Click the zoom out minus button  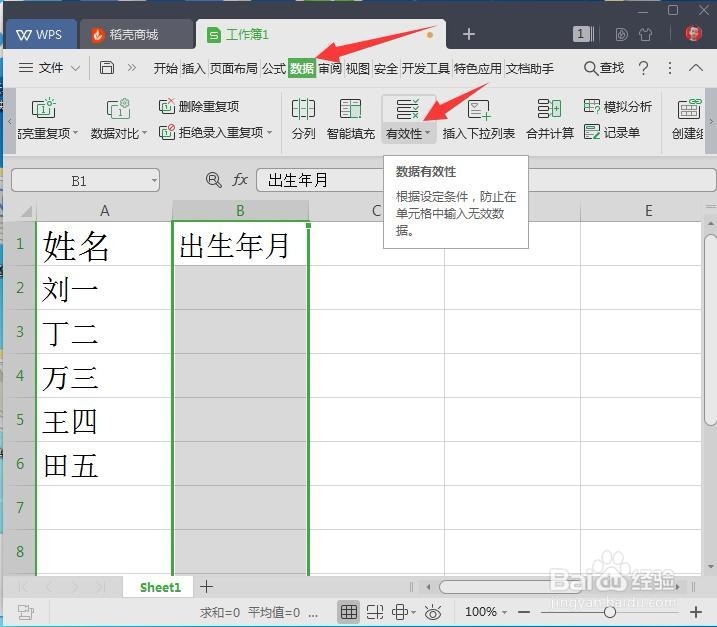click(x=524, y=612)
